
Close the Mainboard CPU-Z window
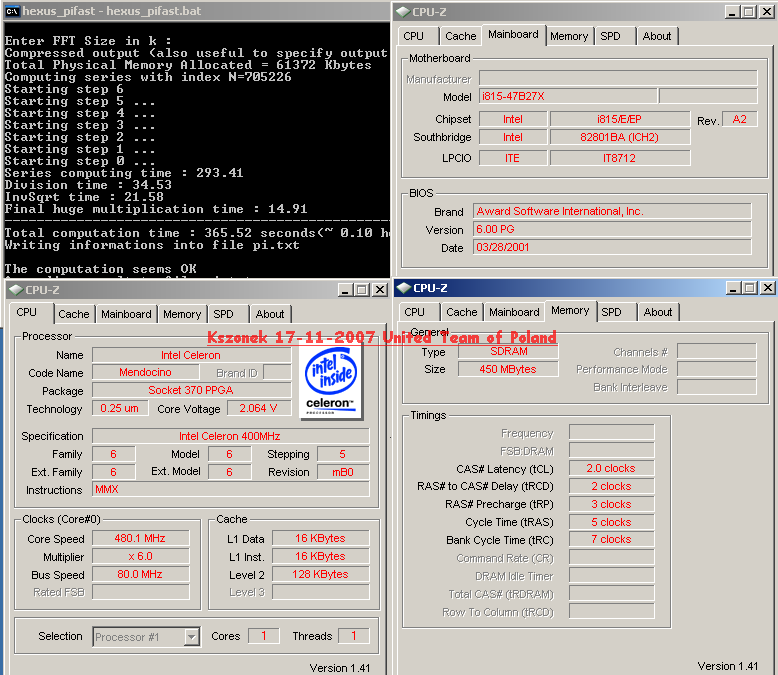[766, 12]
